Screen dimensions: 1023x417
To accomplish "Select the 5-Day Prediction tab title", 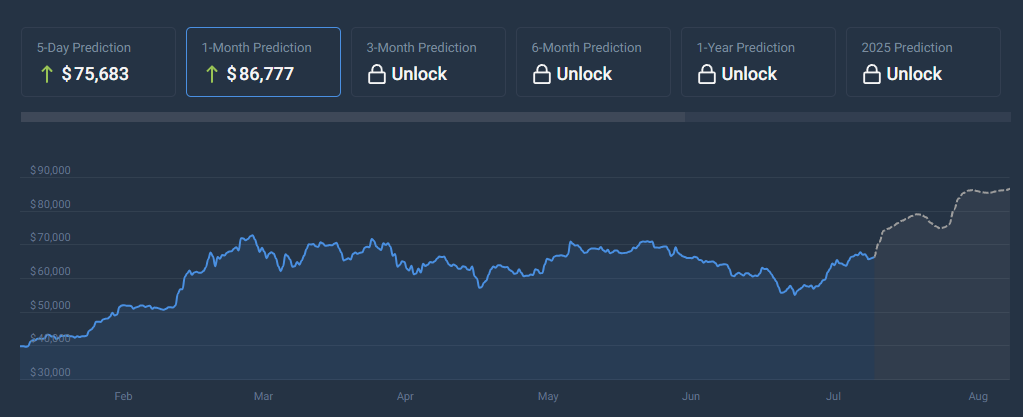I will click(84, 47).
